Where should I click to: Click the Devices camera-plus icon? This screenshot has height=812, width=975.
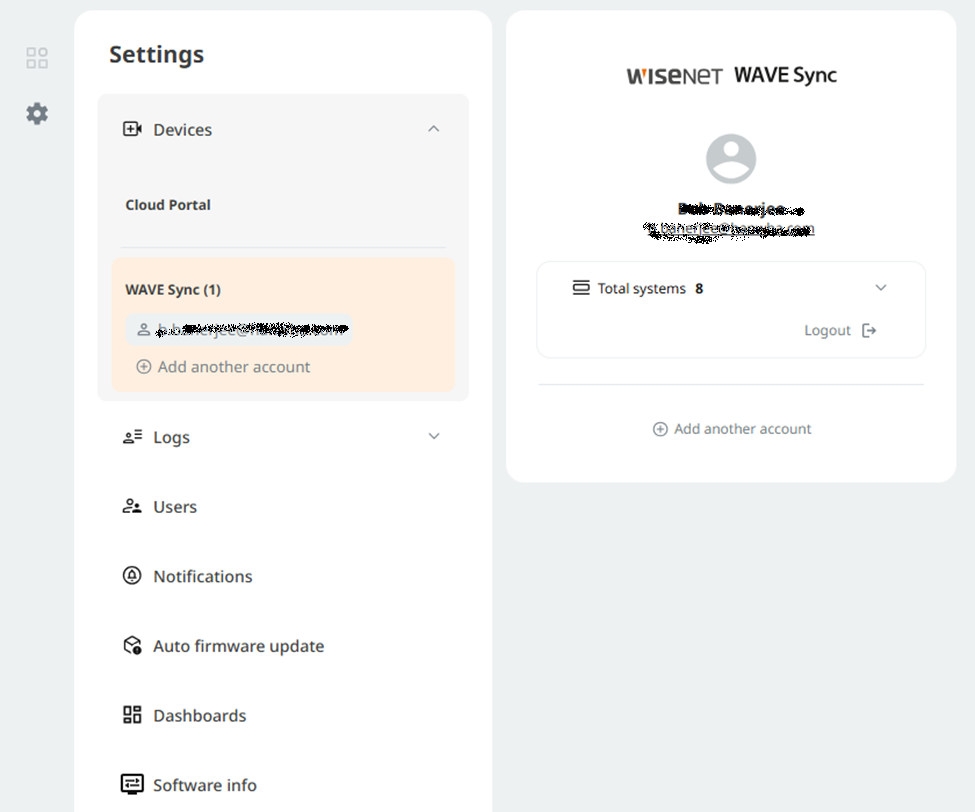132,129
